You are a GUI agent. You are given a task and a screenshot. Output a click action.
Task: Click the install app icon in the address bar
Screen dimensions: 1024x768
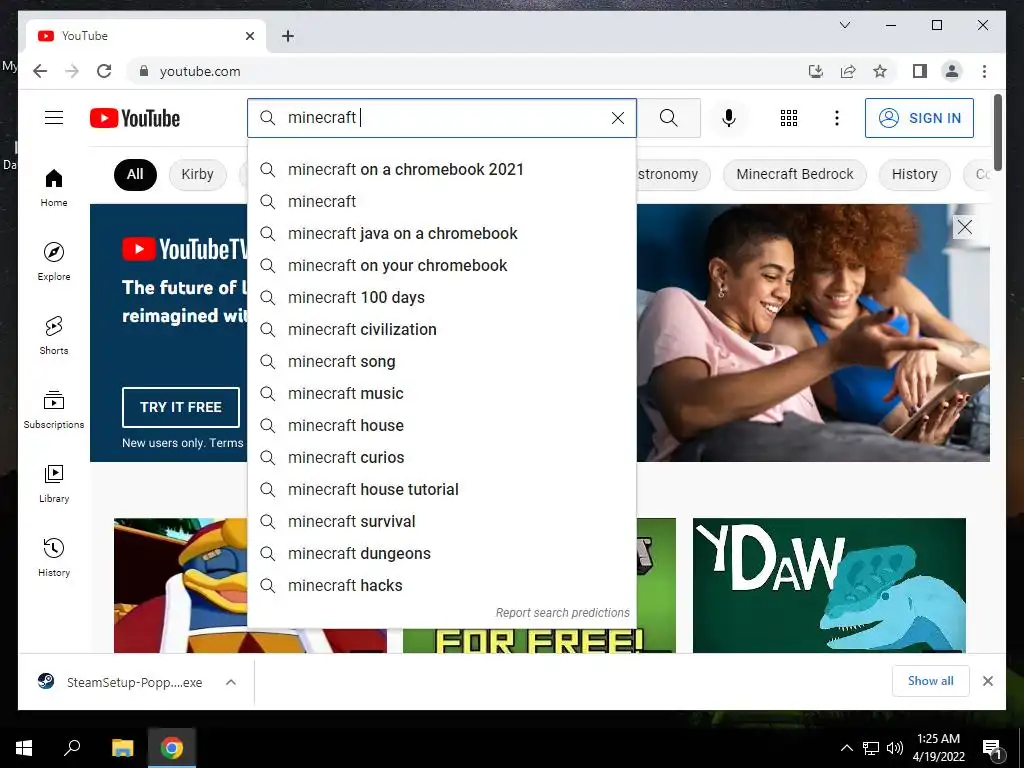816,71
